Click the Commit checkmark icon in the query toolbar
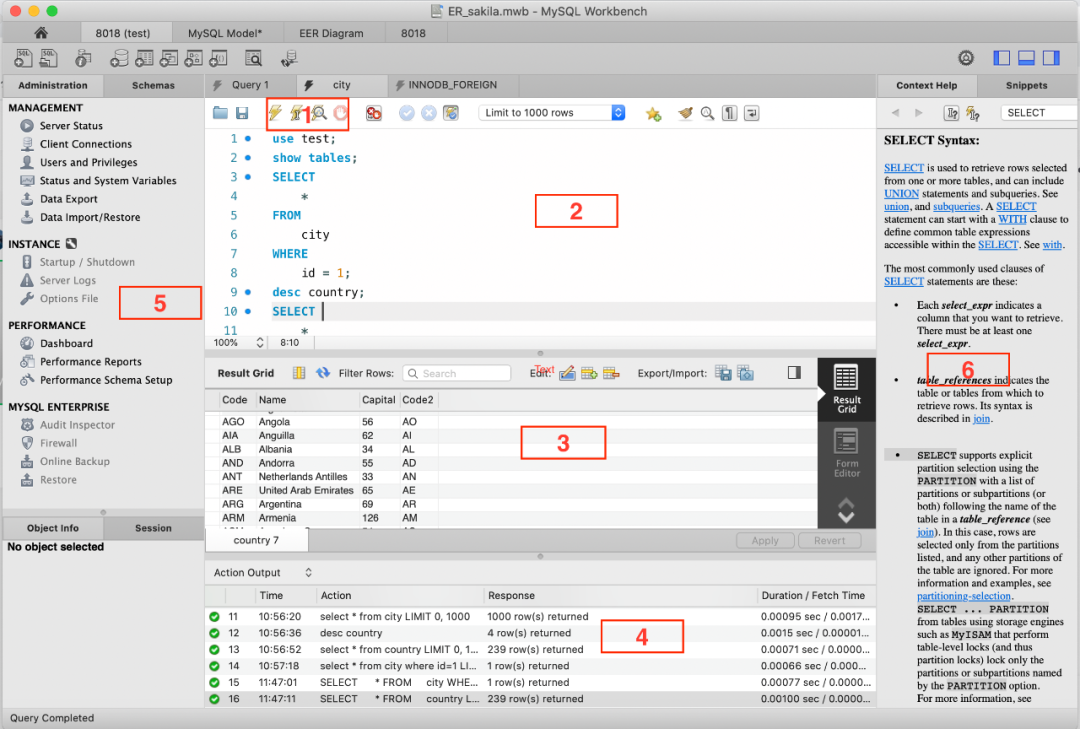The width and height of the screenshot is (1080, 729). [x=407, y=114]
